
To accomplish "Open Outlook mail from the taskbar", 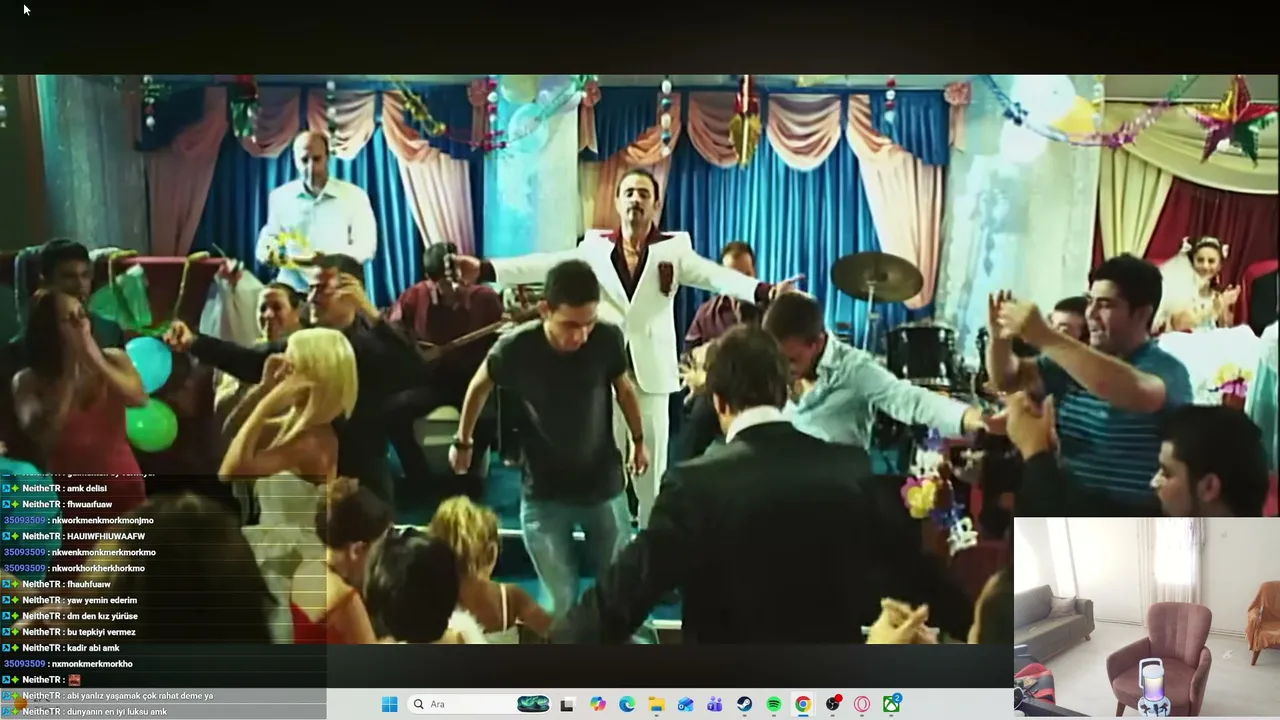I will coord(685,704).
